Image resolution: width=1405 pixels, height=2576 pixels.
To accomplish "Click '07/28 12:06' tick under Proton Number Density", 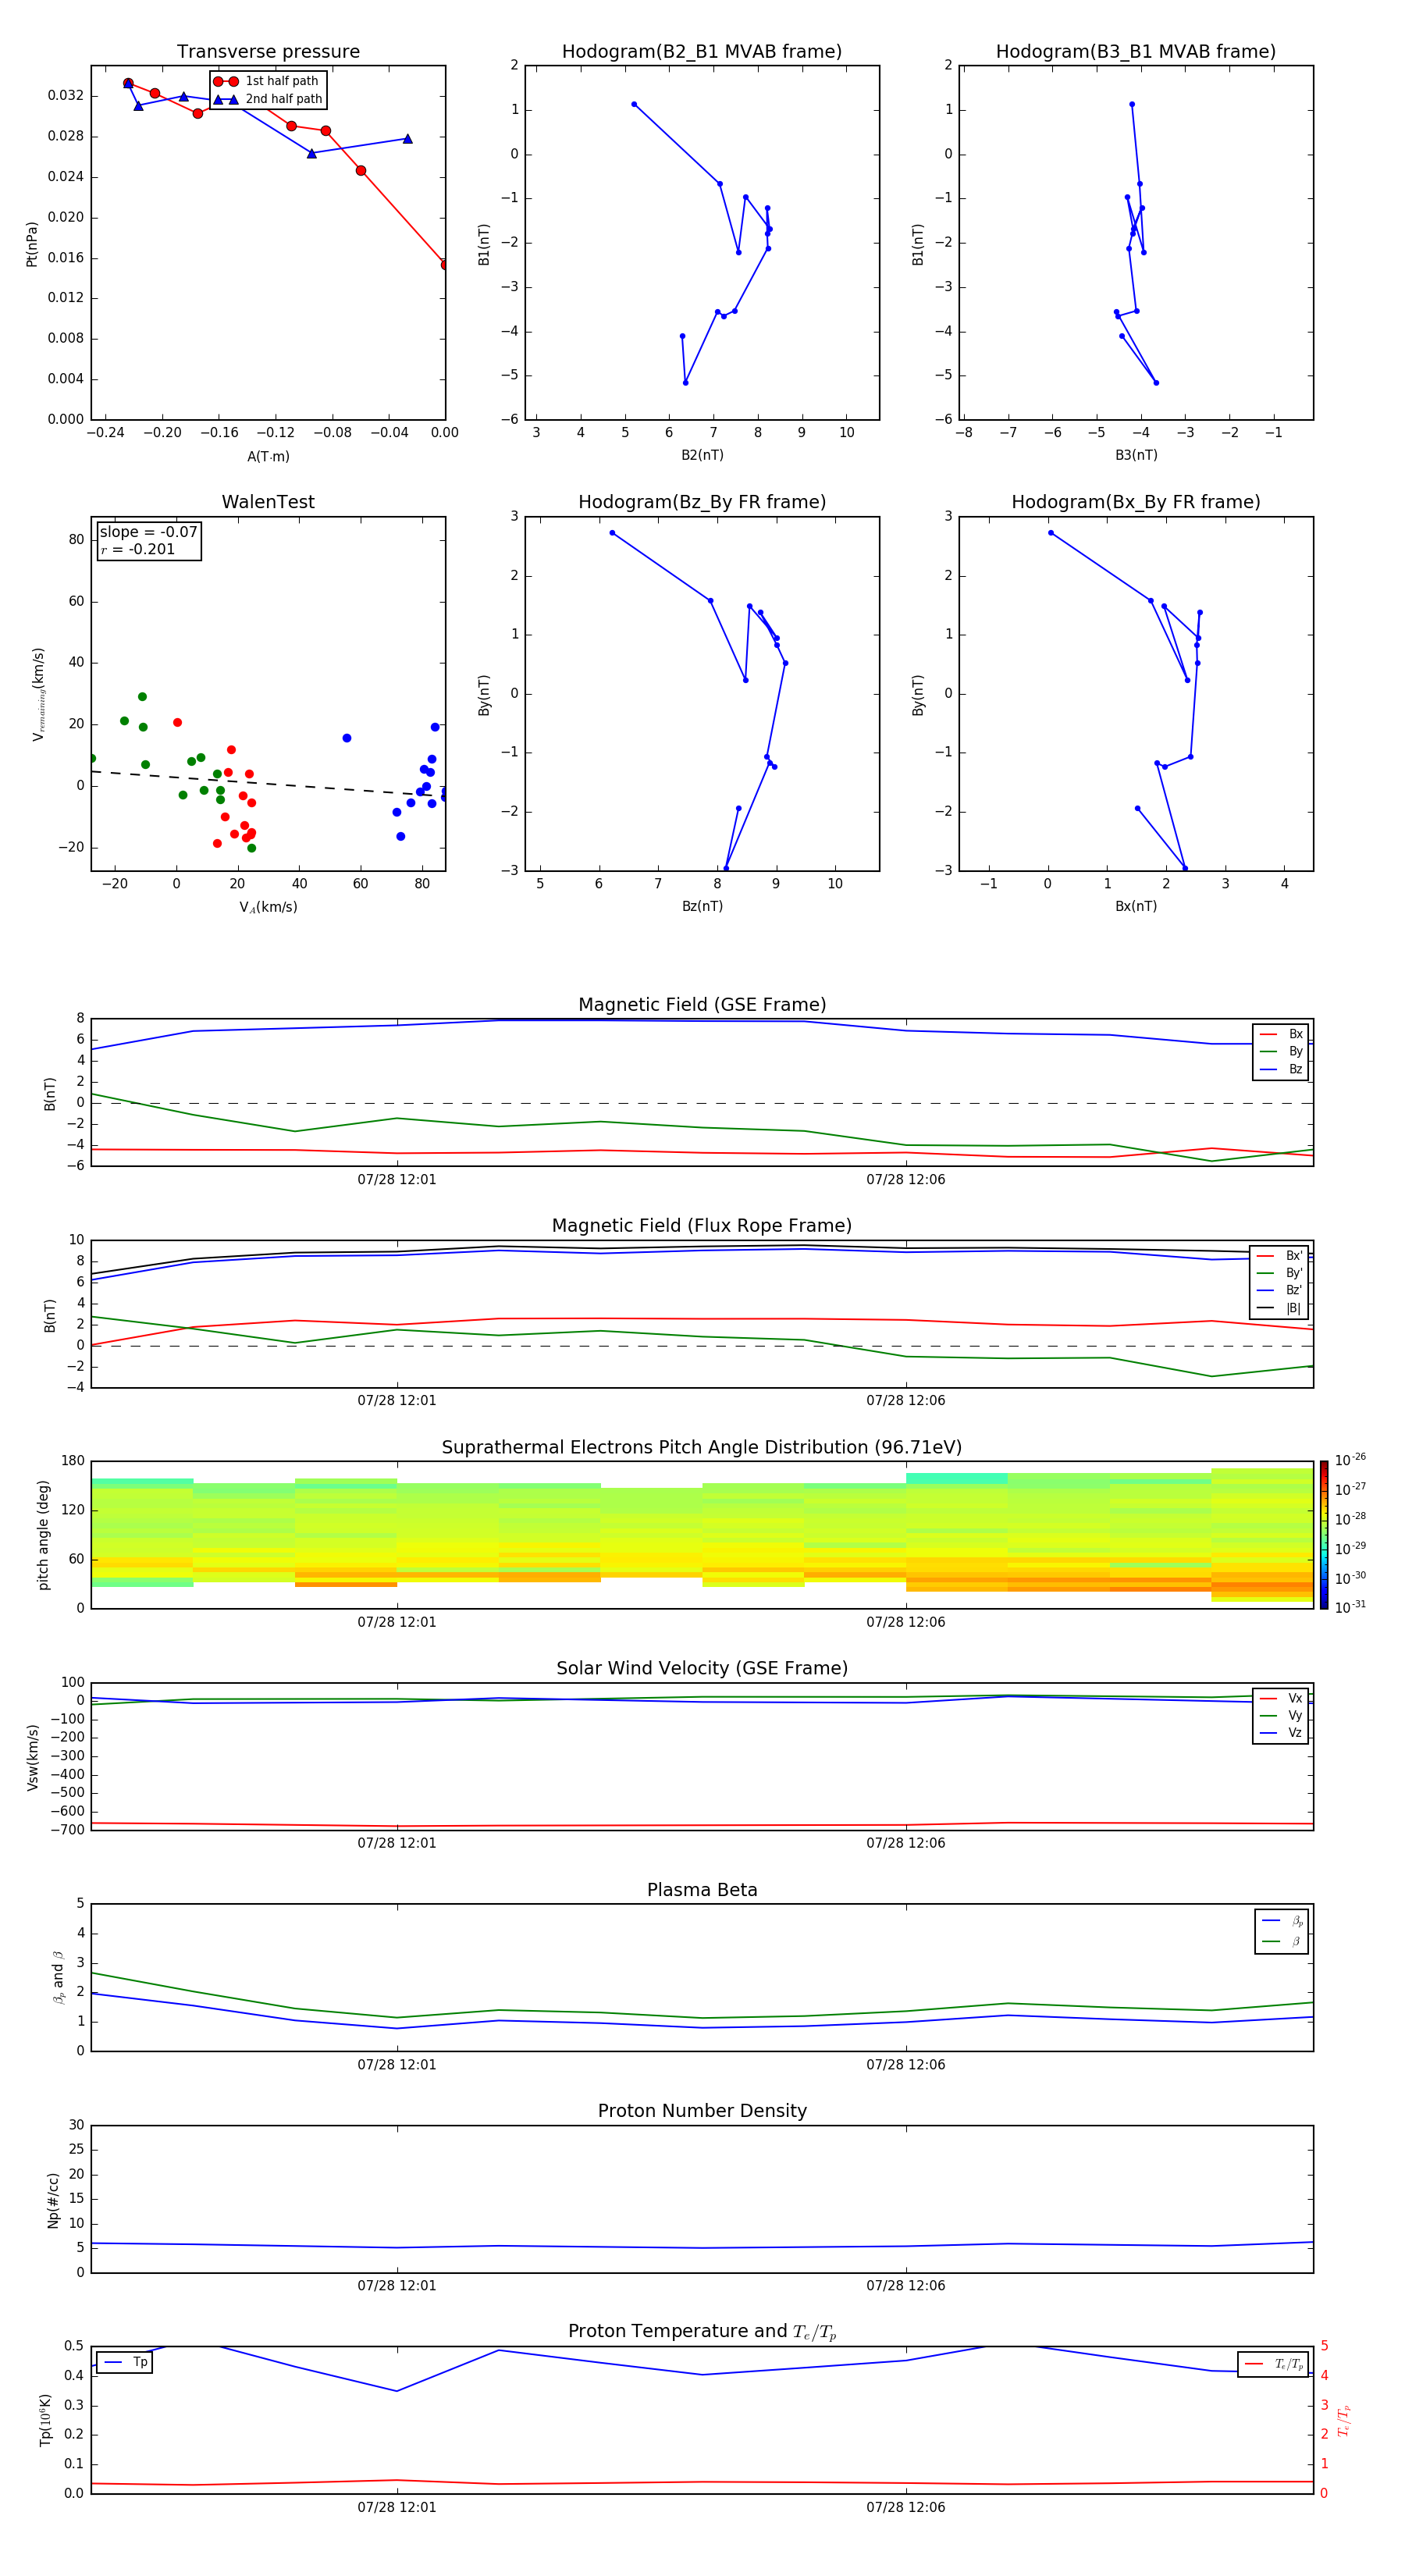I will pyautogui.click(x=906, y=2285).
